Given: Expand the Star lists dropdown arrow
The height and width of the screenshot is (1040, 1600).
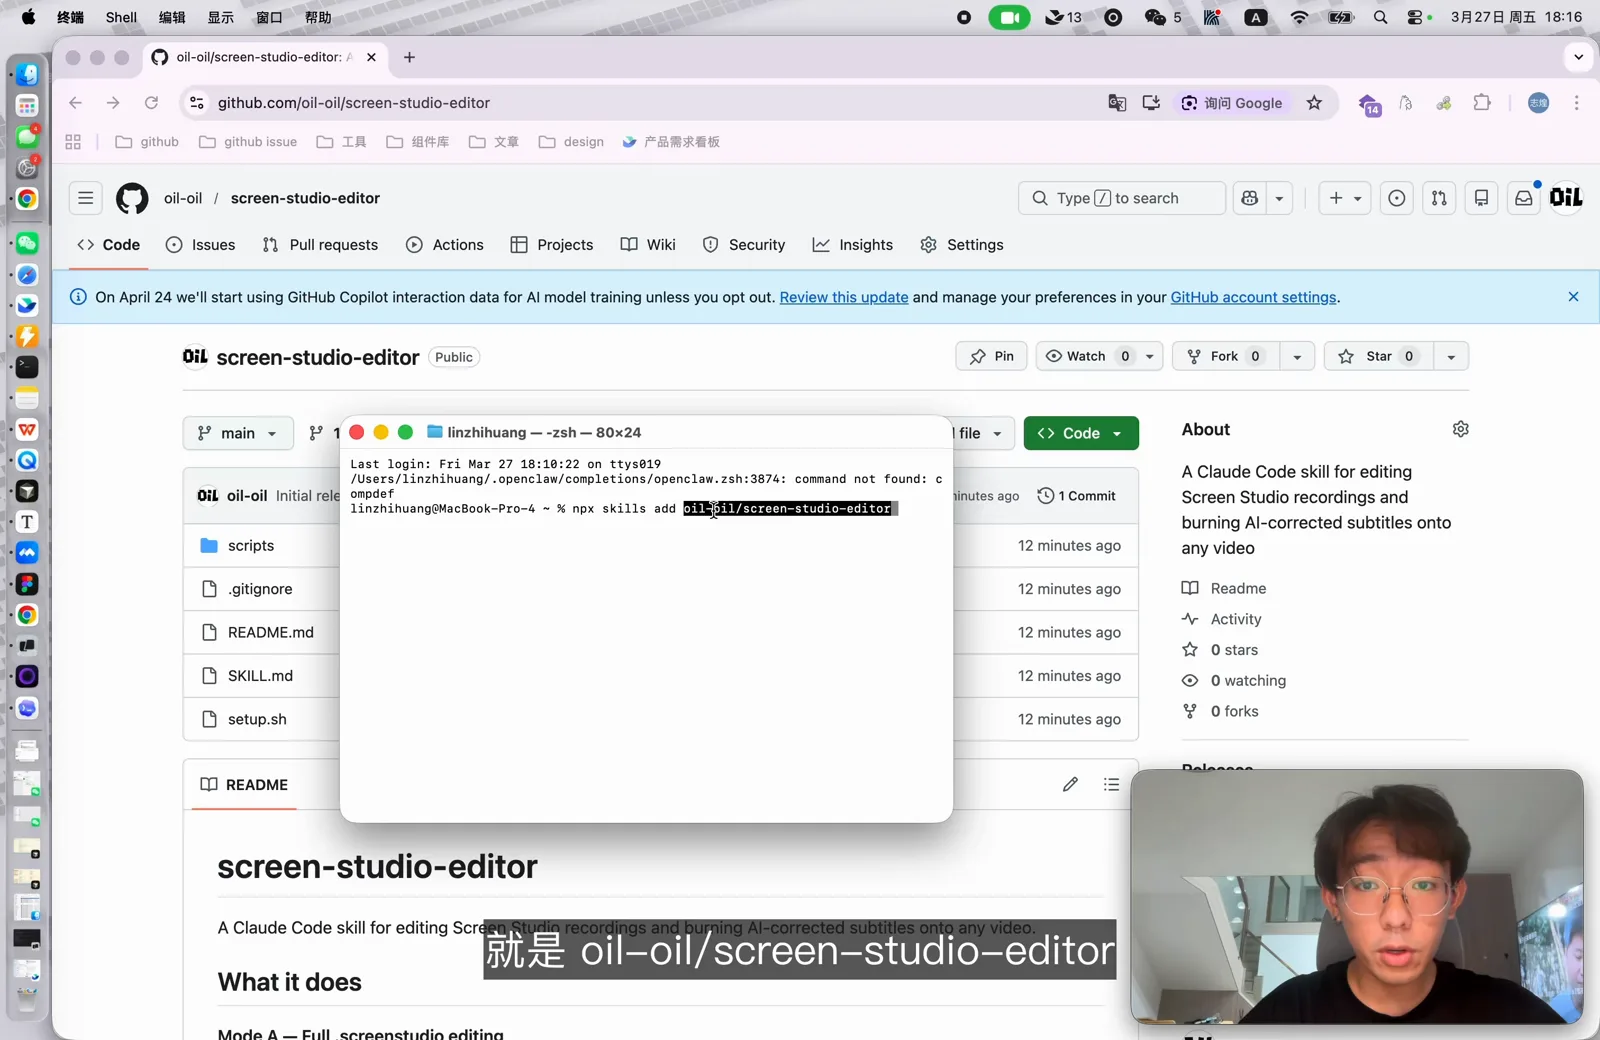Looking at the screenshot, I should tap(1451, 356).
